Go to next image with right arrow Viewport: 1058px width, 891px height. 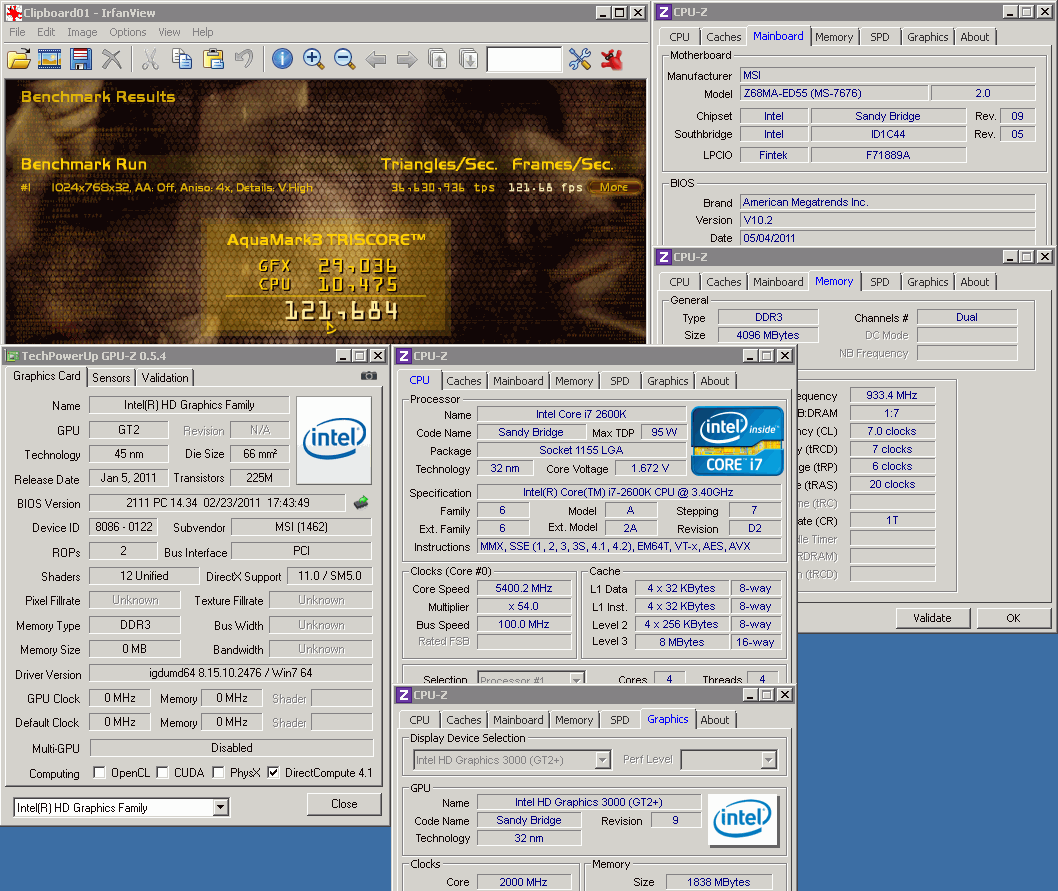(x=407, y=60)
